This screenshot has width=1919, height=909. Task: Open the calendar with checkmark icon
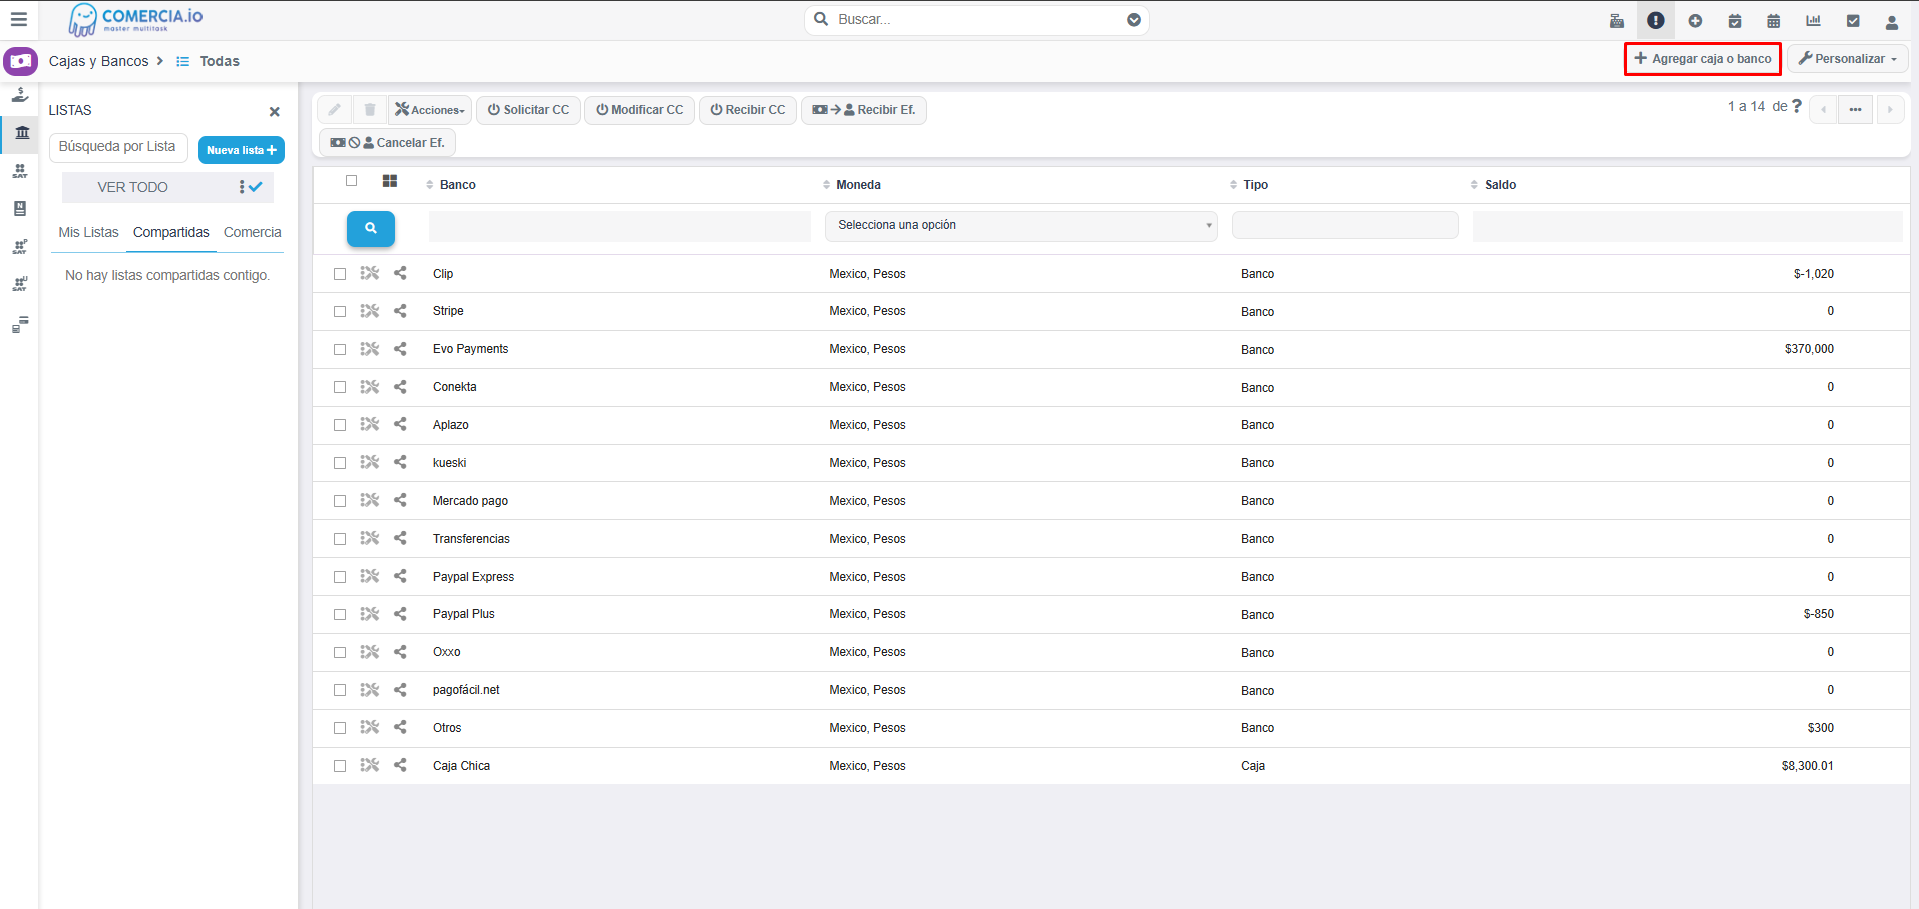(1735, 20)
